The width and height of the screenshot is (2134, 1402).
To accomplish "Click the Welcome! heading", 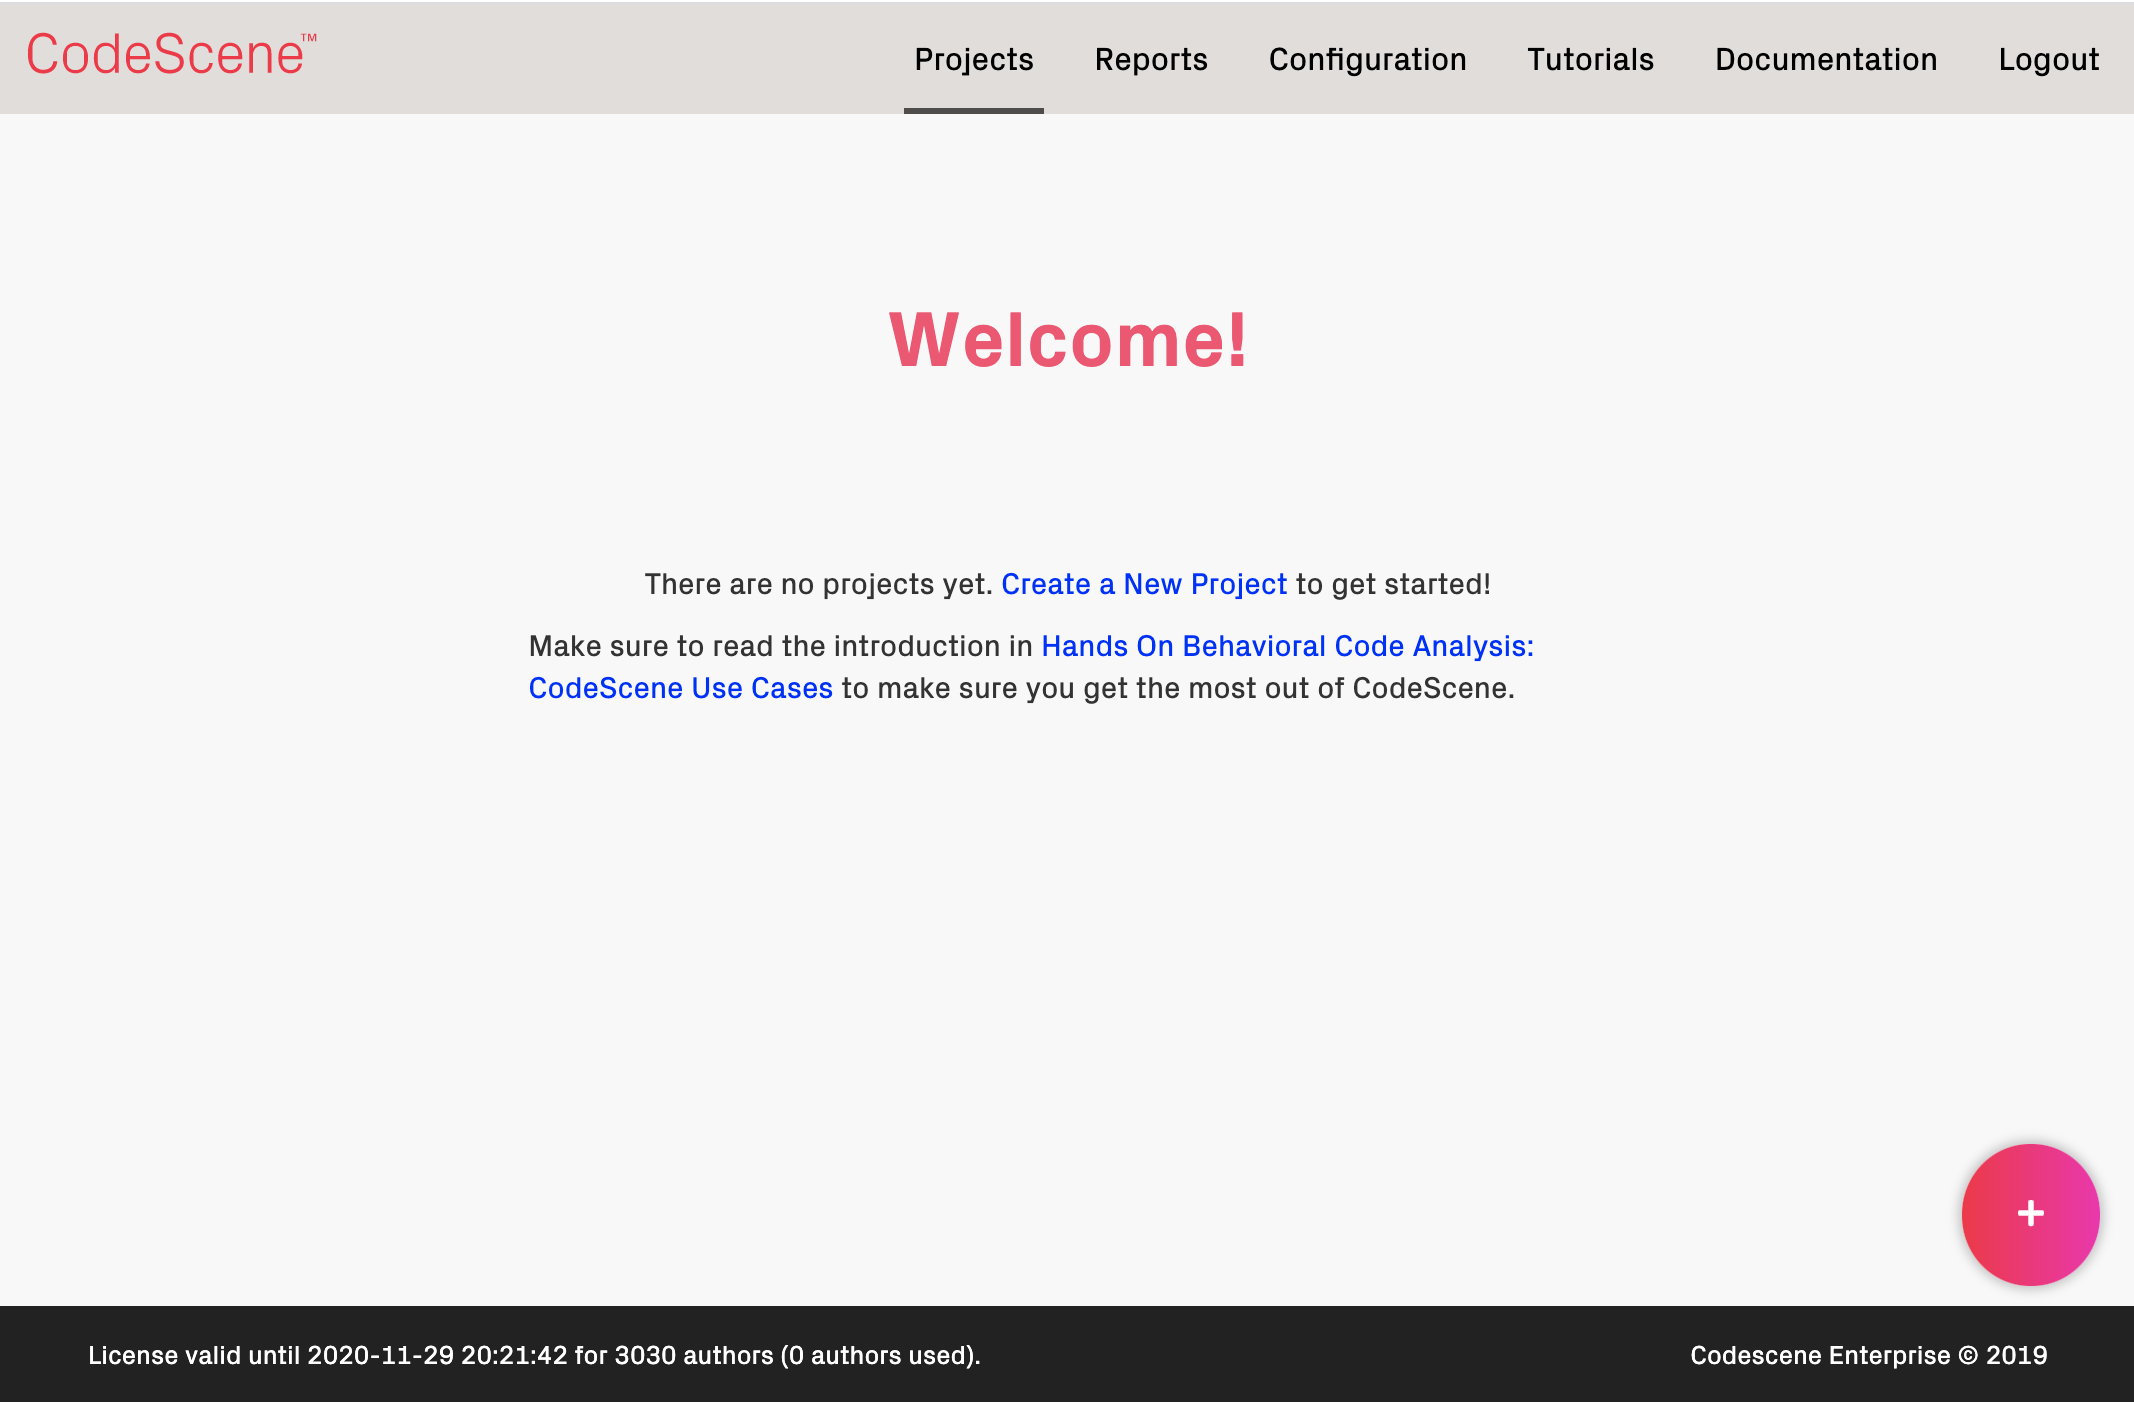I will pyautogui.click(x=1068, y=340).
